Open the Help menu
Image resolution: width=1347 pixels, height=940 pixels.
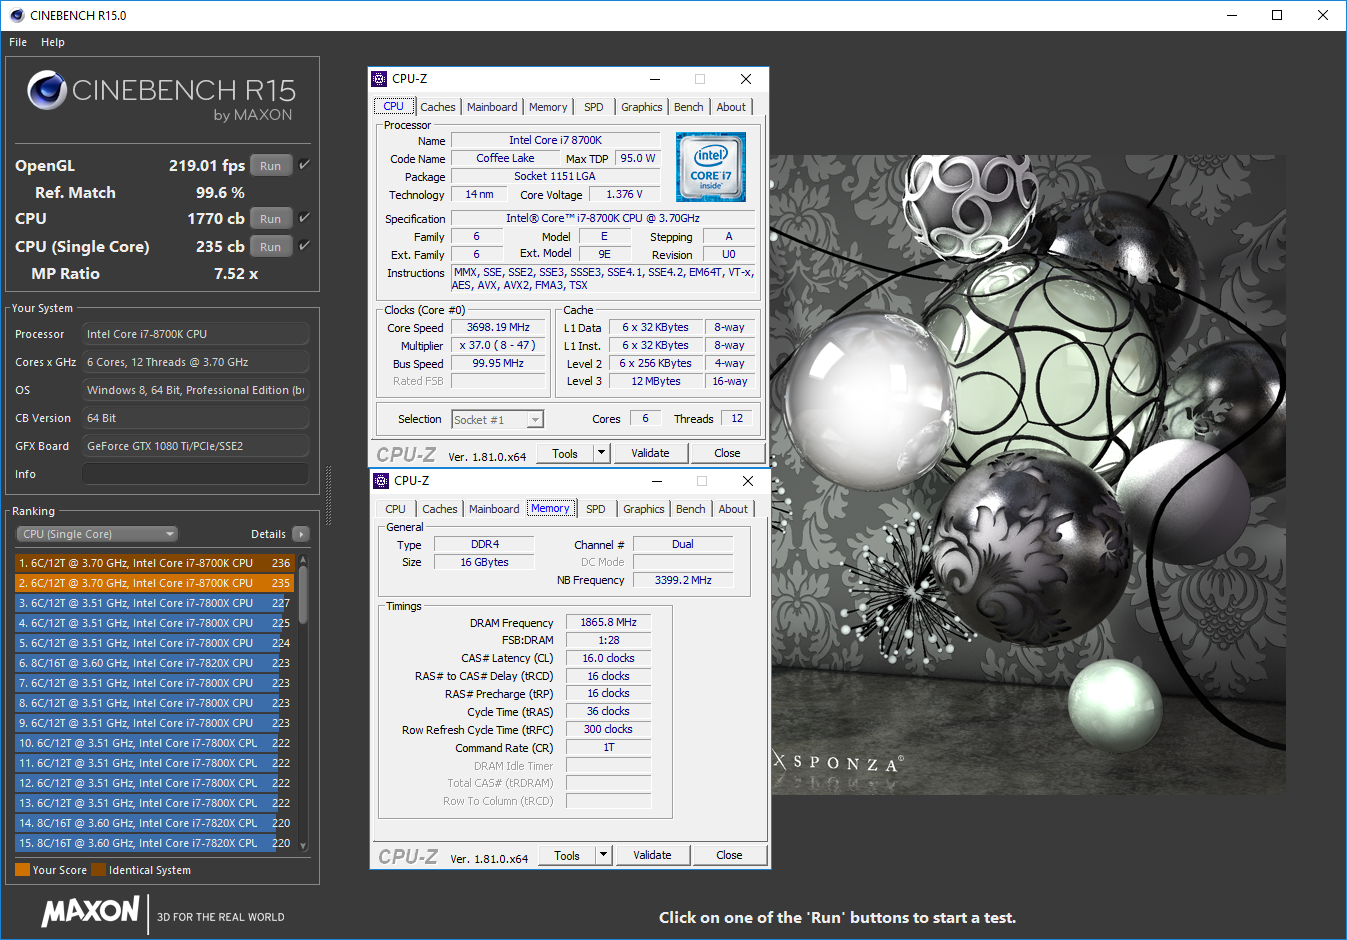pos(53,42)
